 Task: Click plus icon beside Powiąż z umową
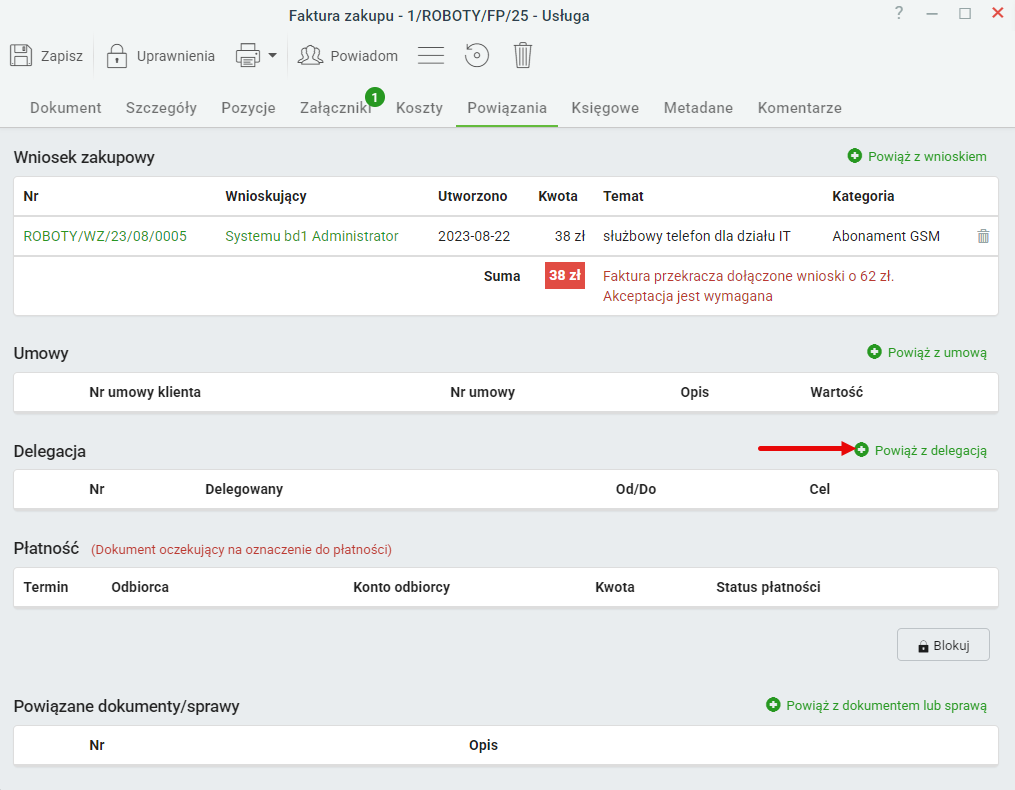coord(874,352)
